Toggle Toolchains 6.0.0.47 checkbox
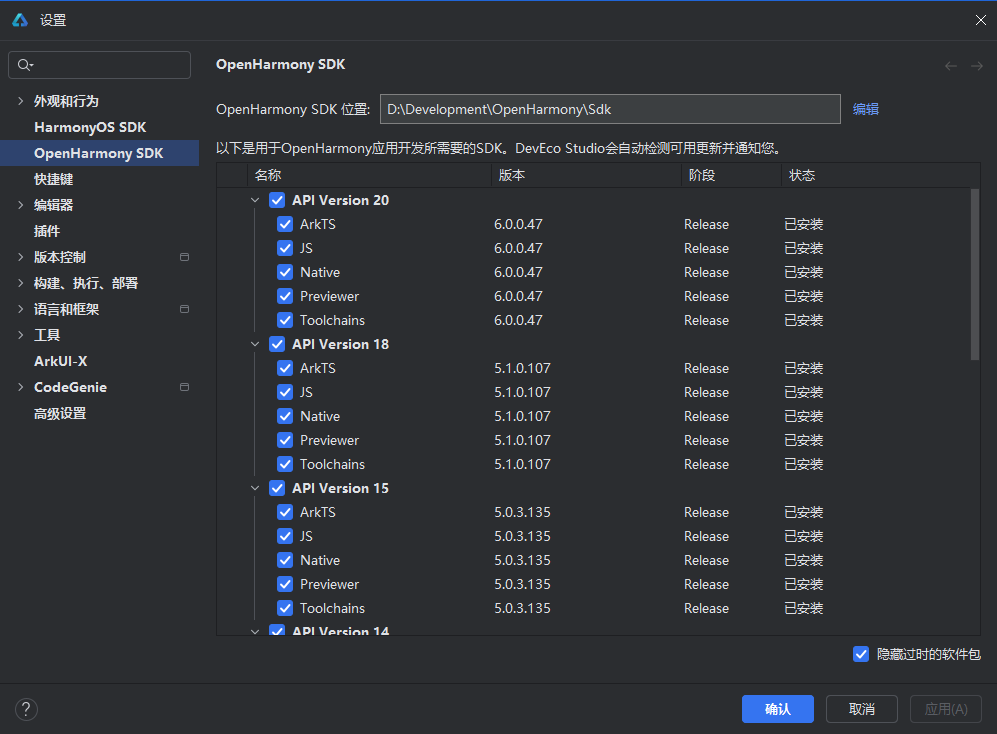This screenshot has width=997, height=734. [285, 320]
